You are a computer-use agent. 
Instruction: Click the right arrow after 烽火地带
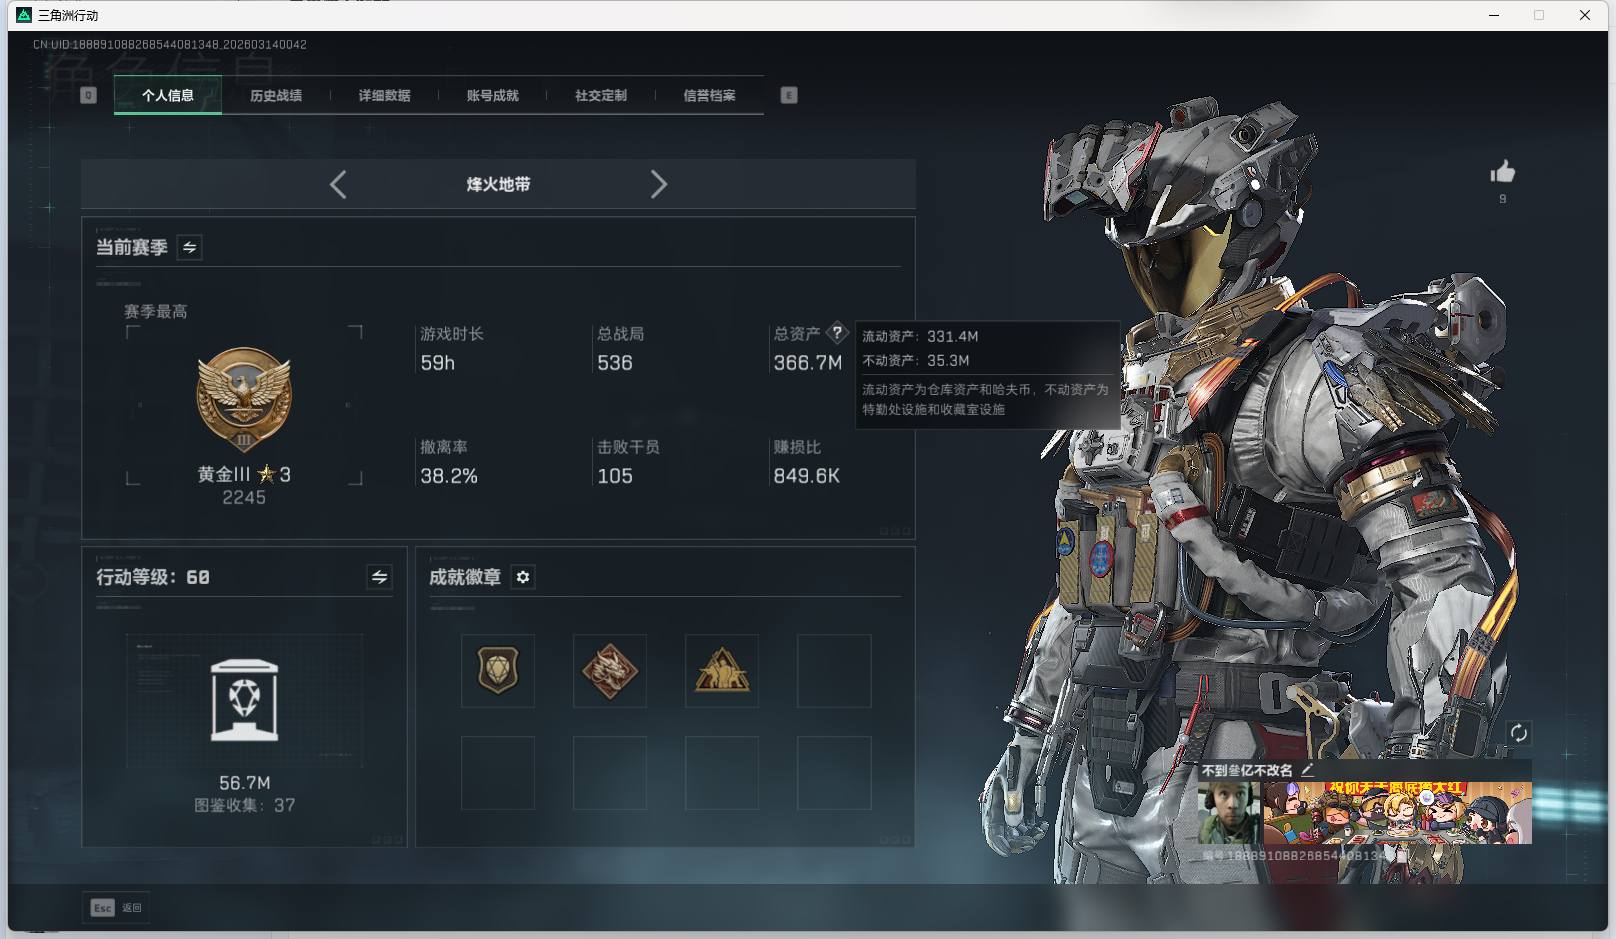point(660,184)
